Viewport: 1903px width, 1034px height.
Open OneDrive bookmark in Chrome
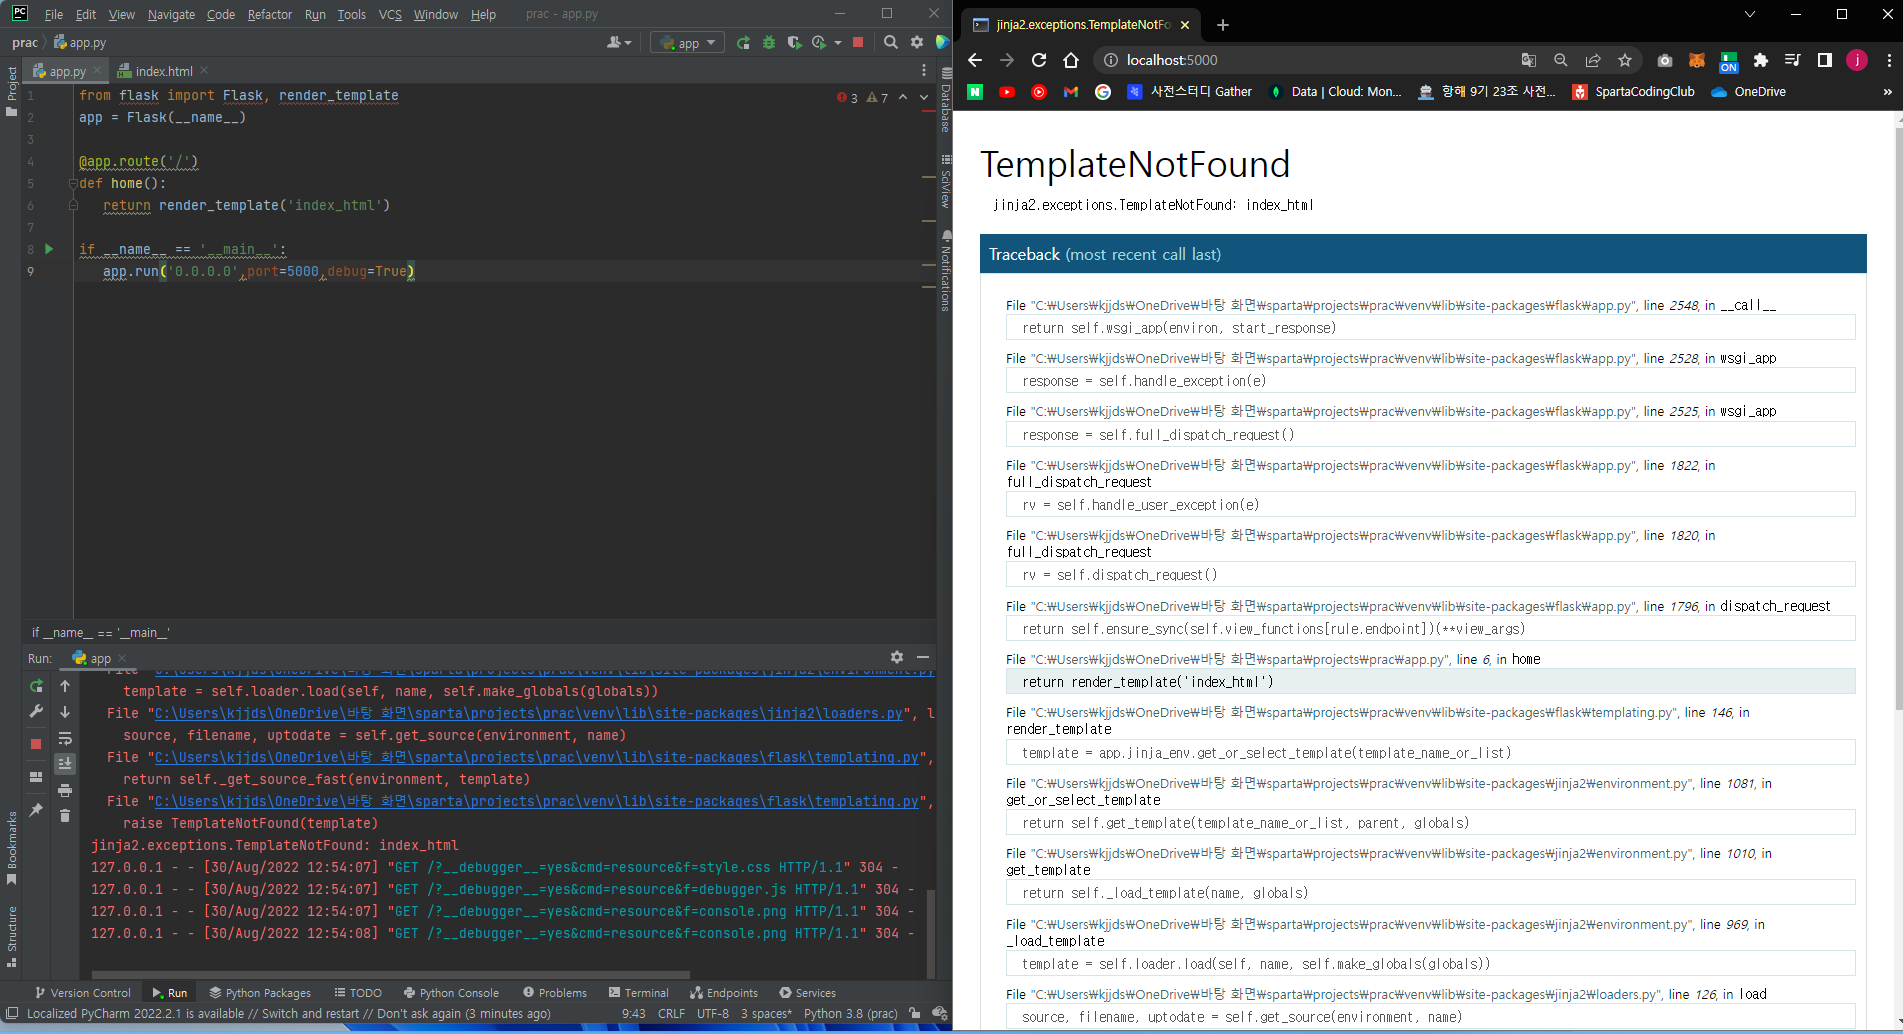(x=1749, y=92)
